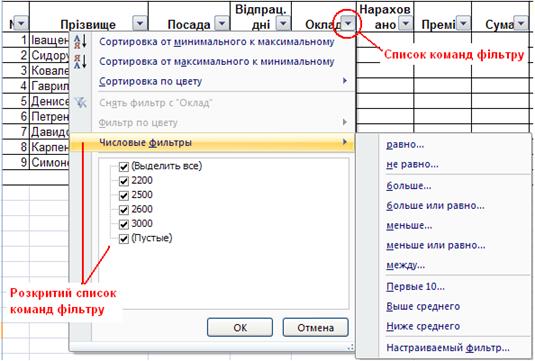Choose the между... filter option
This screenshot has height=361, width=535.
pyautogui.click(x=406, y=265)
